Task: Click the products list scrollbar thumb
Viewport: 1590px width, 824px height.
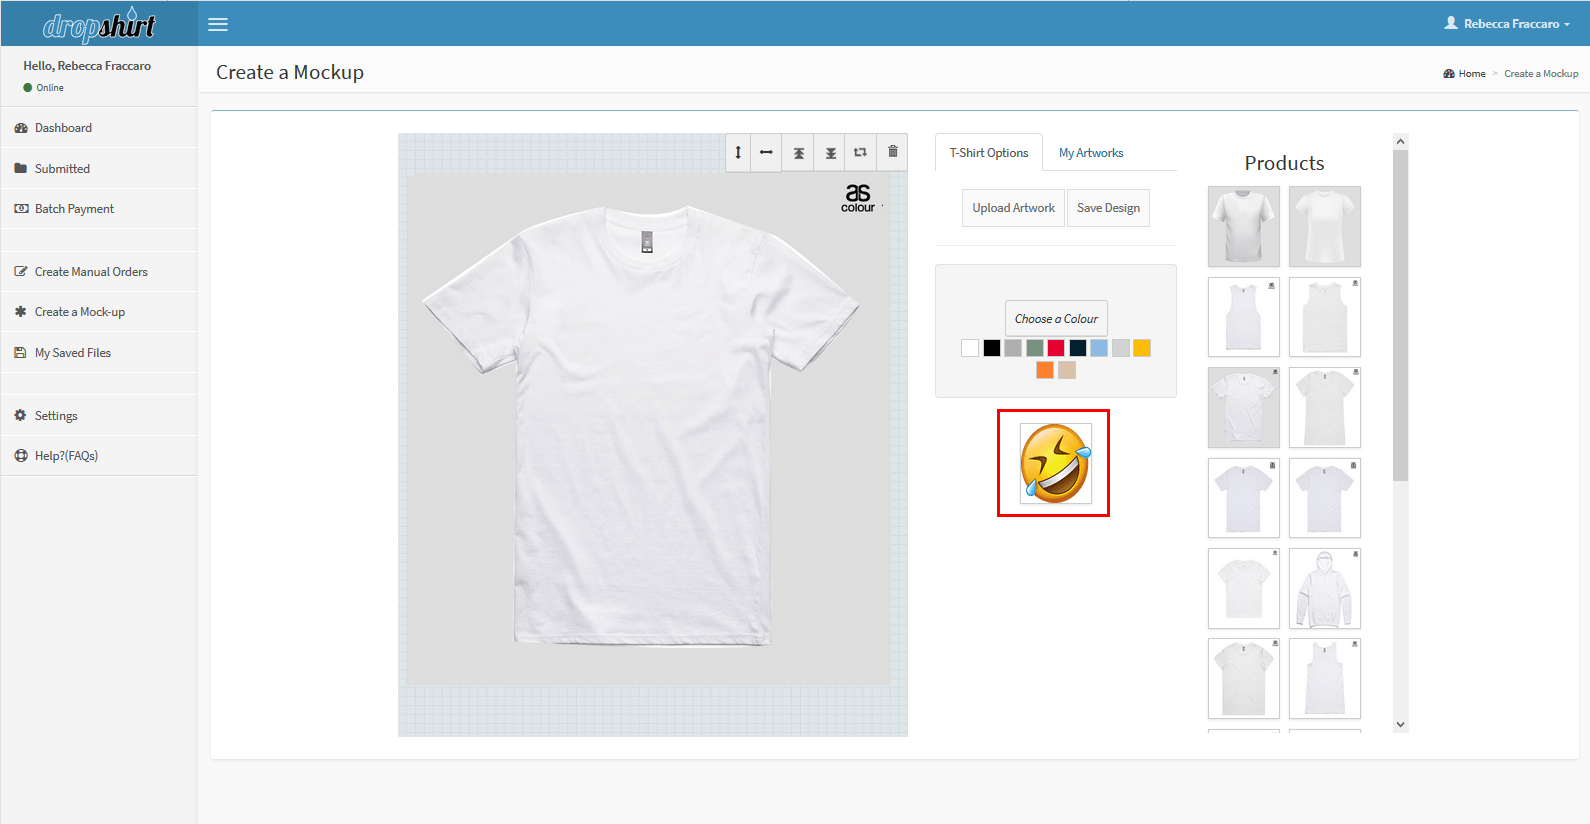Action: 1401,315
